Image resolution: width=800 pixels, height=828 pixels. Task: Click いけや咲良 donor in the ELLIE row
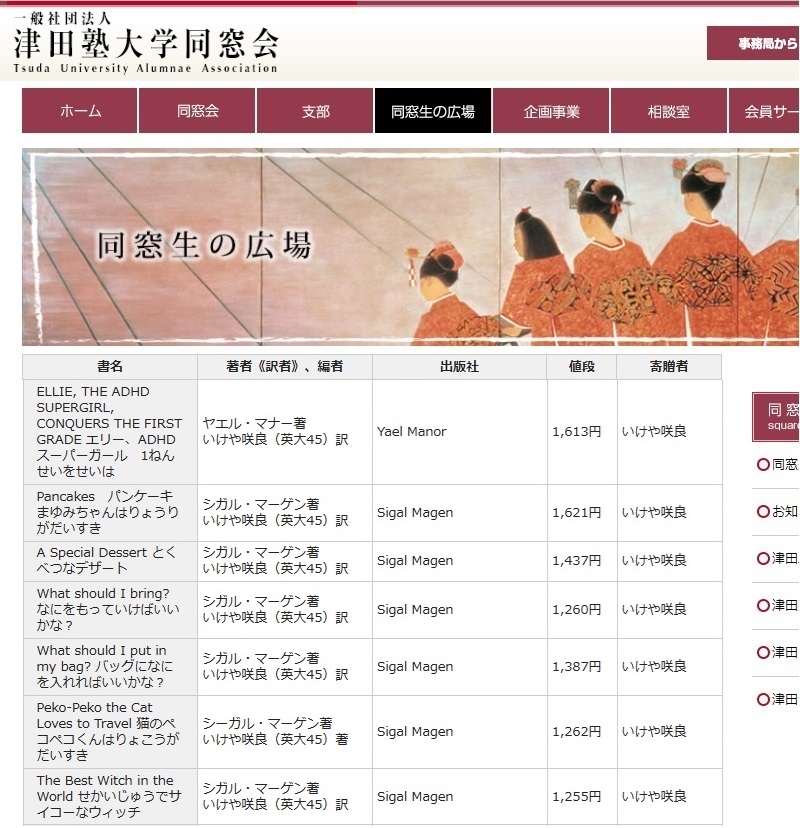669,432
